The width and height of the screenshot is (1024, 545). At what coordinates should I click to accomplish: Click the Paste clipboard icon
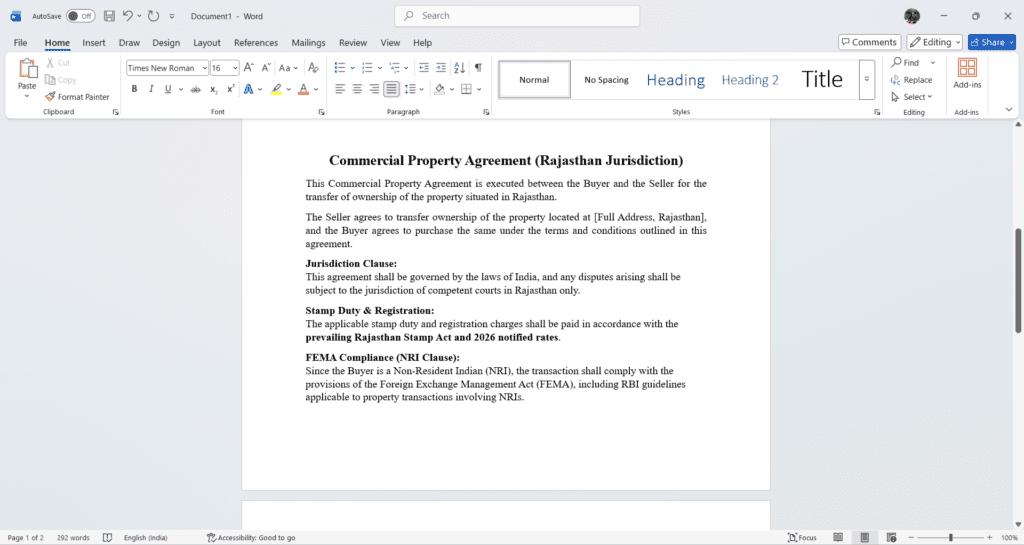tap(27, 69)
